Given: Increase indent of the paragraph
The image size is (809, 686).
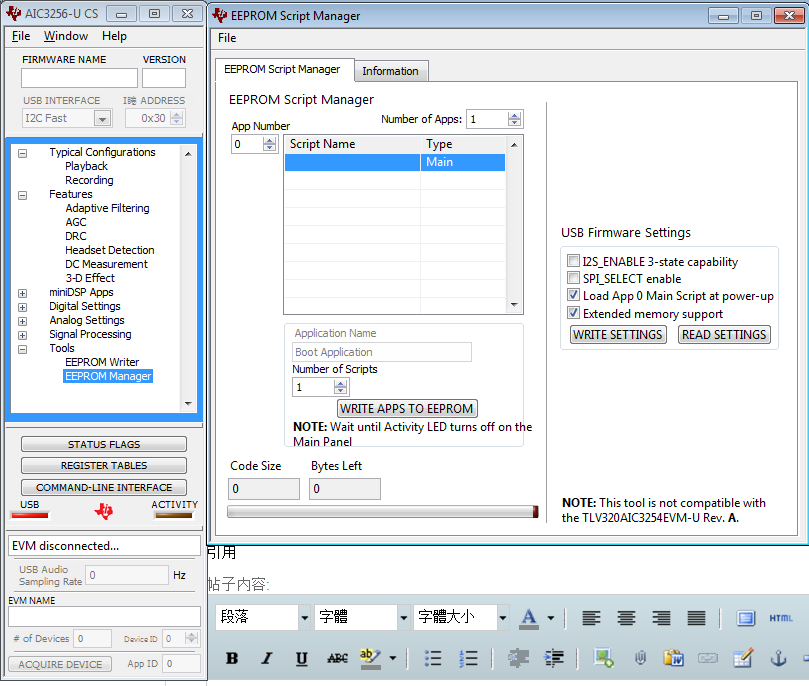Looking at the screenshot, I should pos(554,658).
